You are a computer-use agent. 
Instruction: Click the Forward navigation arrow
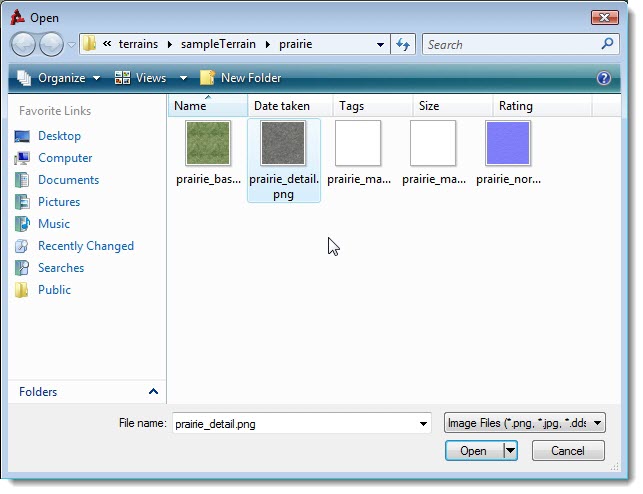tap(51, 44)
